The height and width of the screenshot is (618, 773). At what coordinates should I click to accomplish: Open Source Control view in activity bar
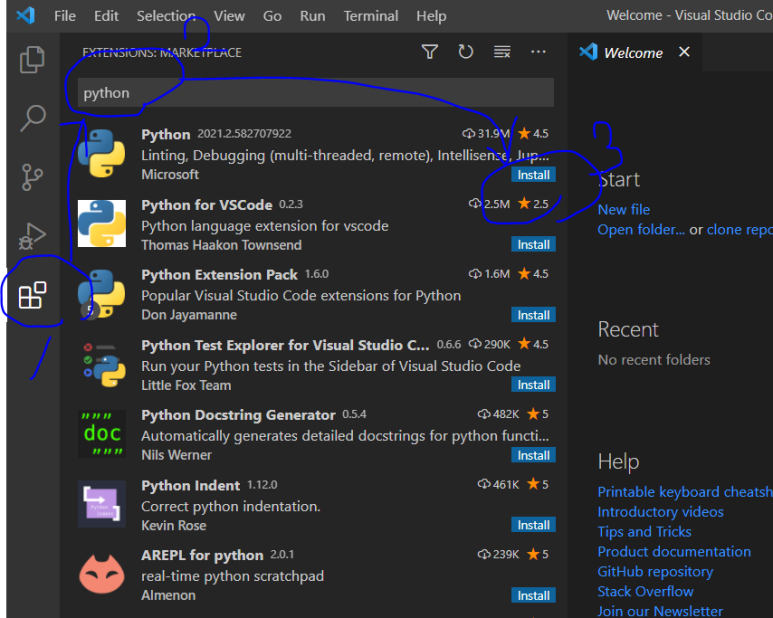(33, 177)
